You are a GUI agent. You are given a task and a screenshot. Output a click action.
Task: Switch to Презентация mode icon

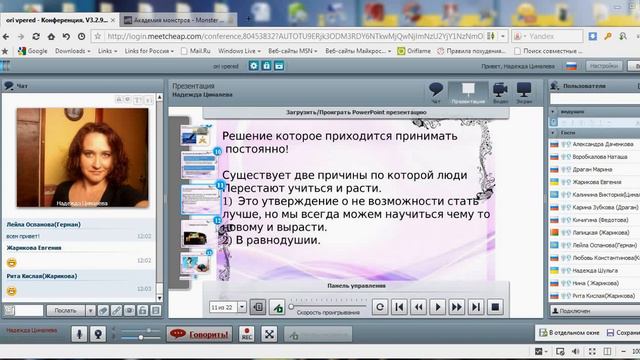tap(468, 92)
